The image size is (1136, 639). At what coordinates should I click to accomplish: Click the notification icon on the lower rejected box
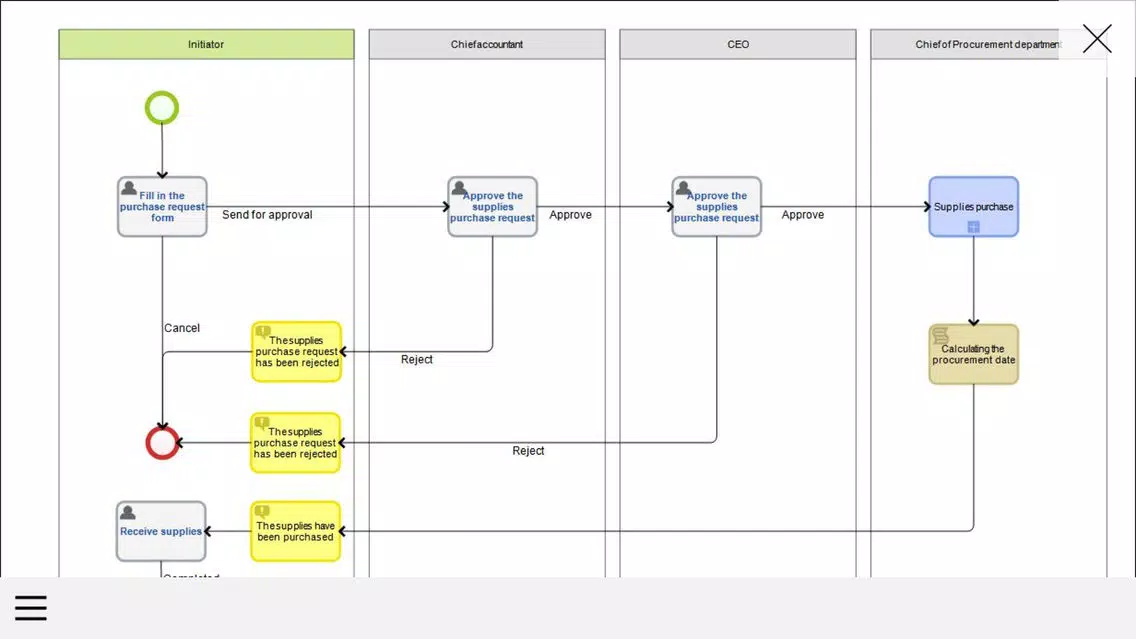coord(262,423)
